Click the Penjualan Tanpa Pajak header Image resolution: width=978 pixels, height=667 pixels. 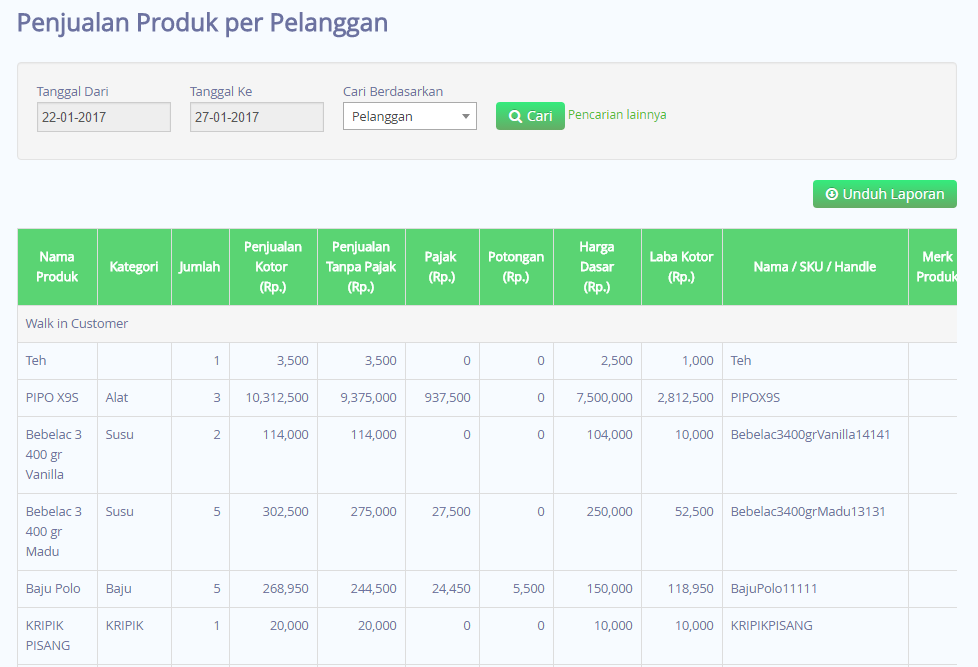(x=361, y=267)
